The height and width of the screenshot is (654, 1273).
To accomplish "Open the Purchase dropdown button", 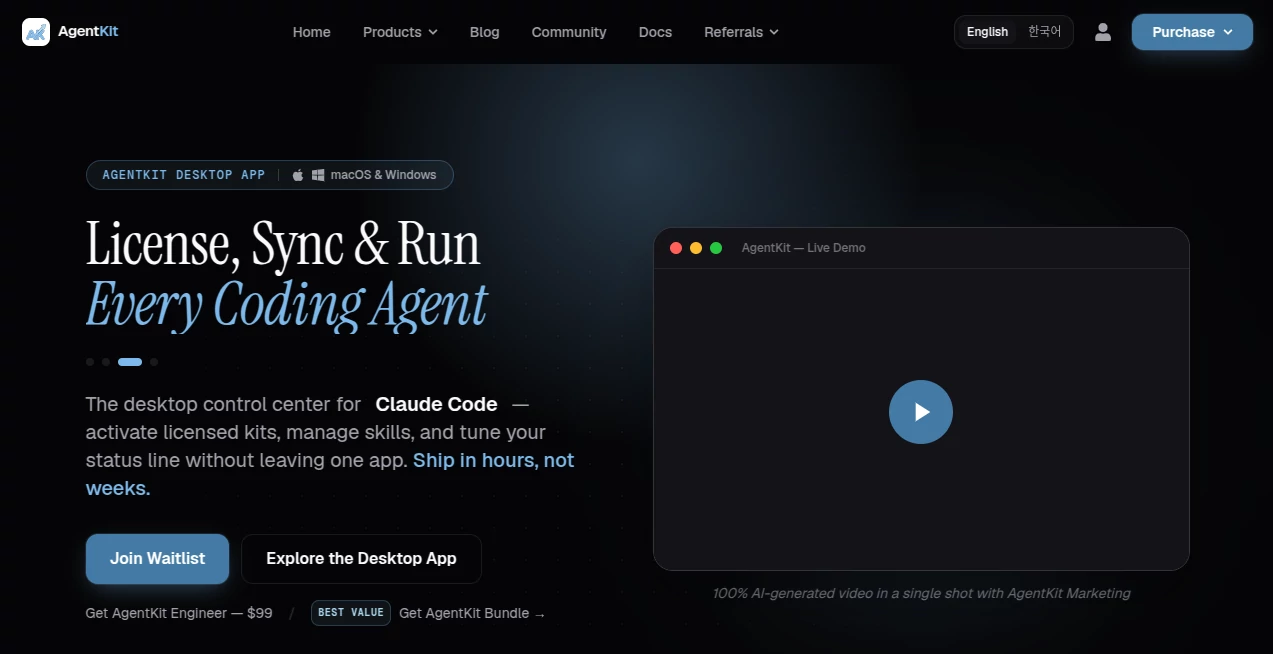I will pyautogui.click(x=1192, y=32).
